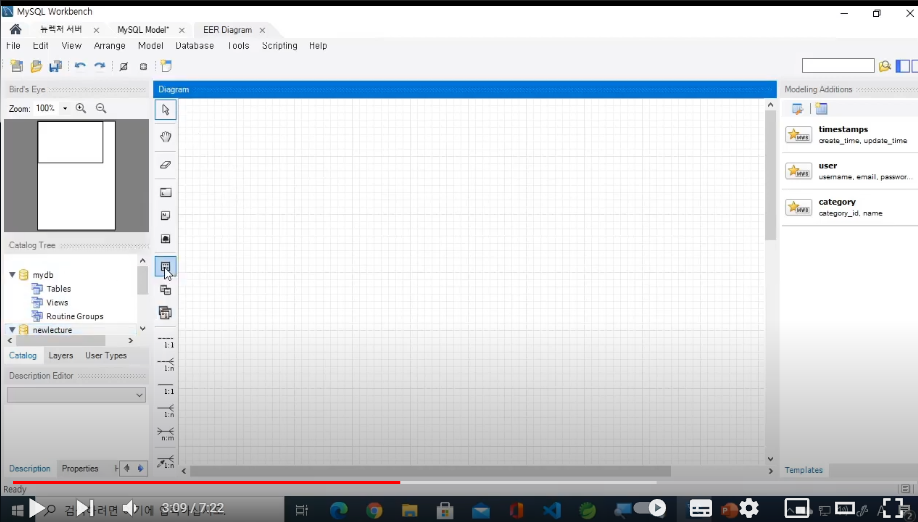
Task: Open the Database menu
Action: click(x=195, y=46)
